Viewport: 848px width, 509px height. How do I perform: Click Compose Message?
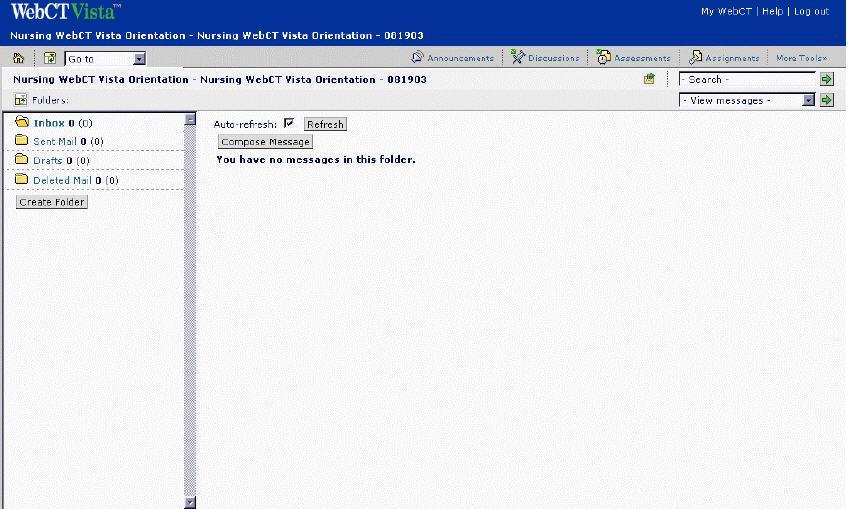point(265,142)
